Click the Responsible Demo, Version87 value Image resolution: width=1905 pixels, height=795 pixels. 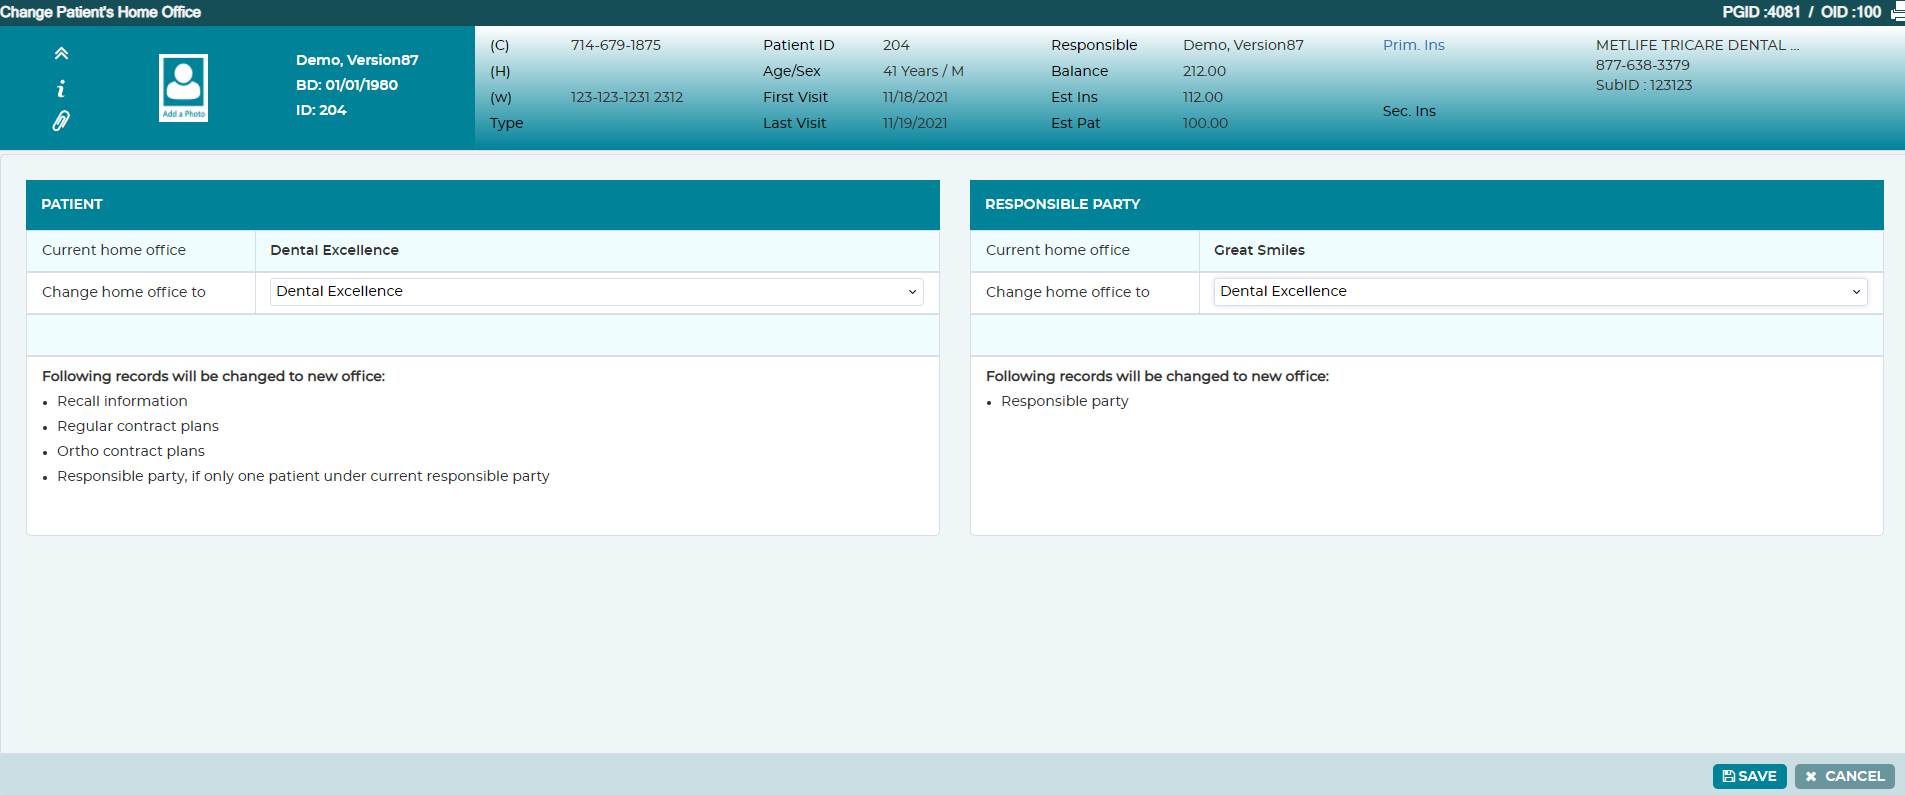click(1243, 45)
